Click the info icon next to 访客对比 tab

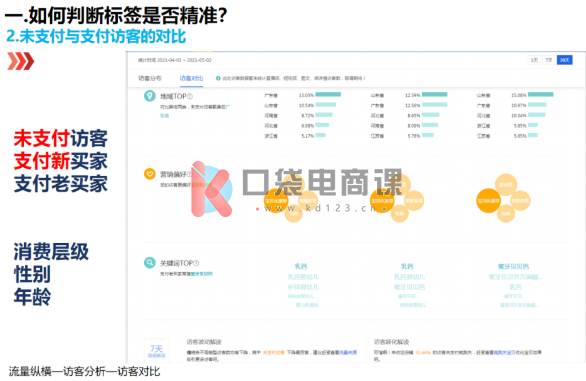click(218, 78)
